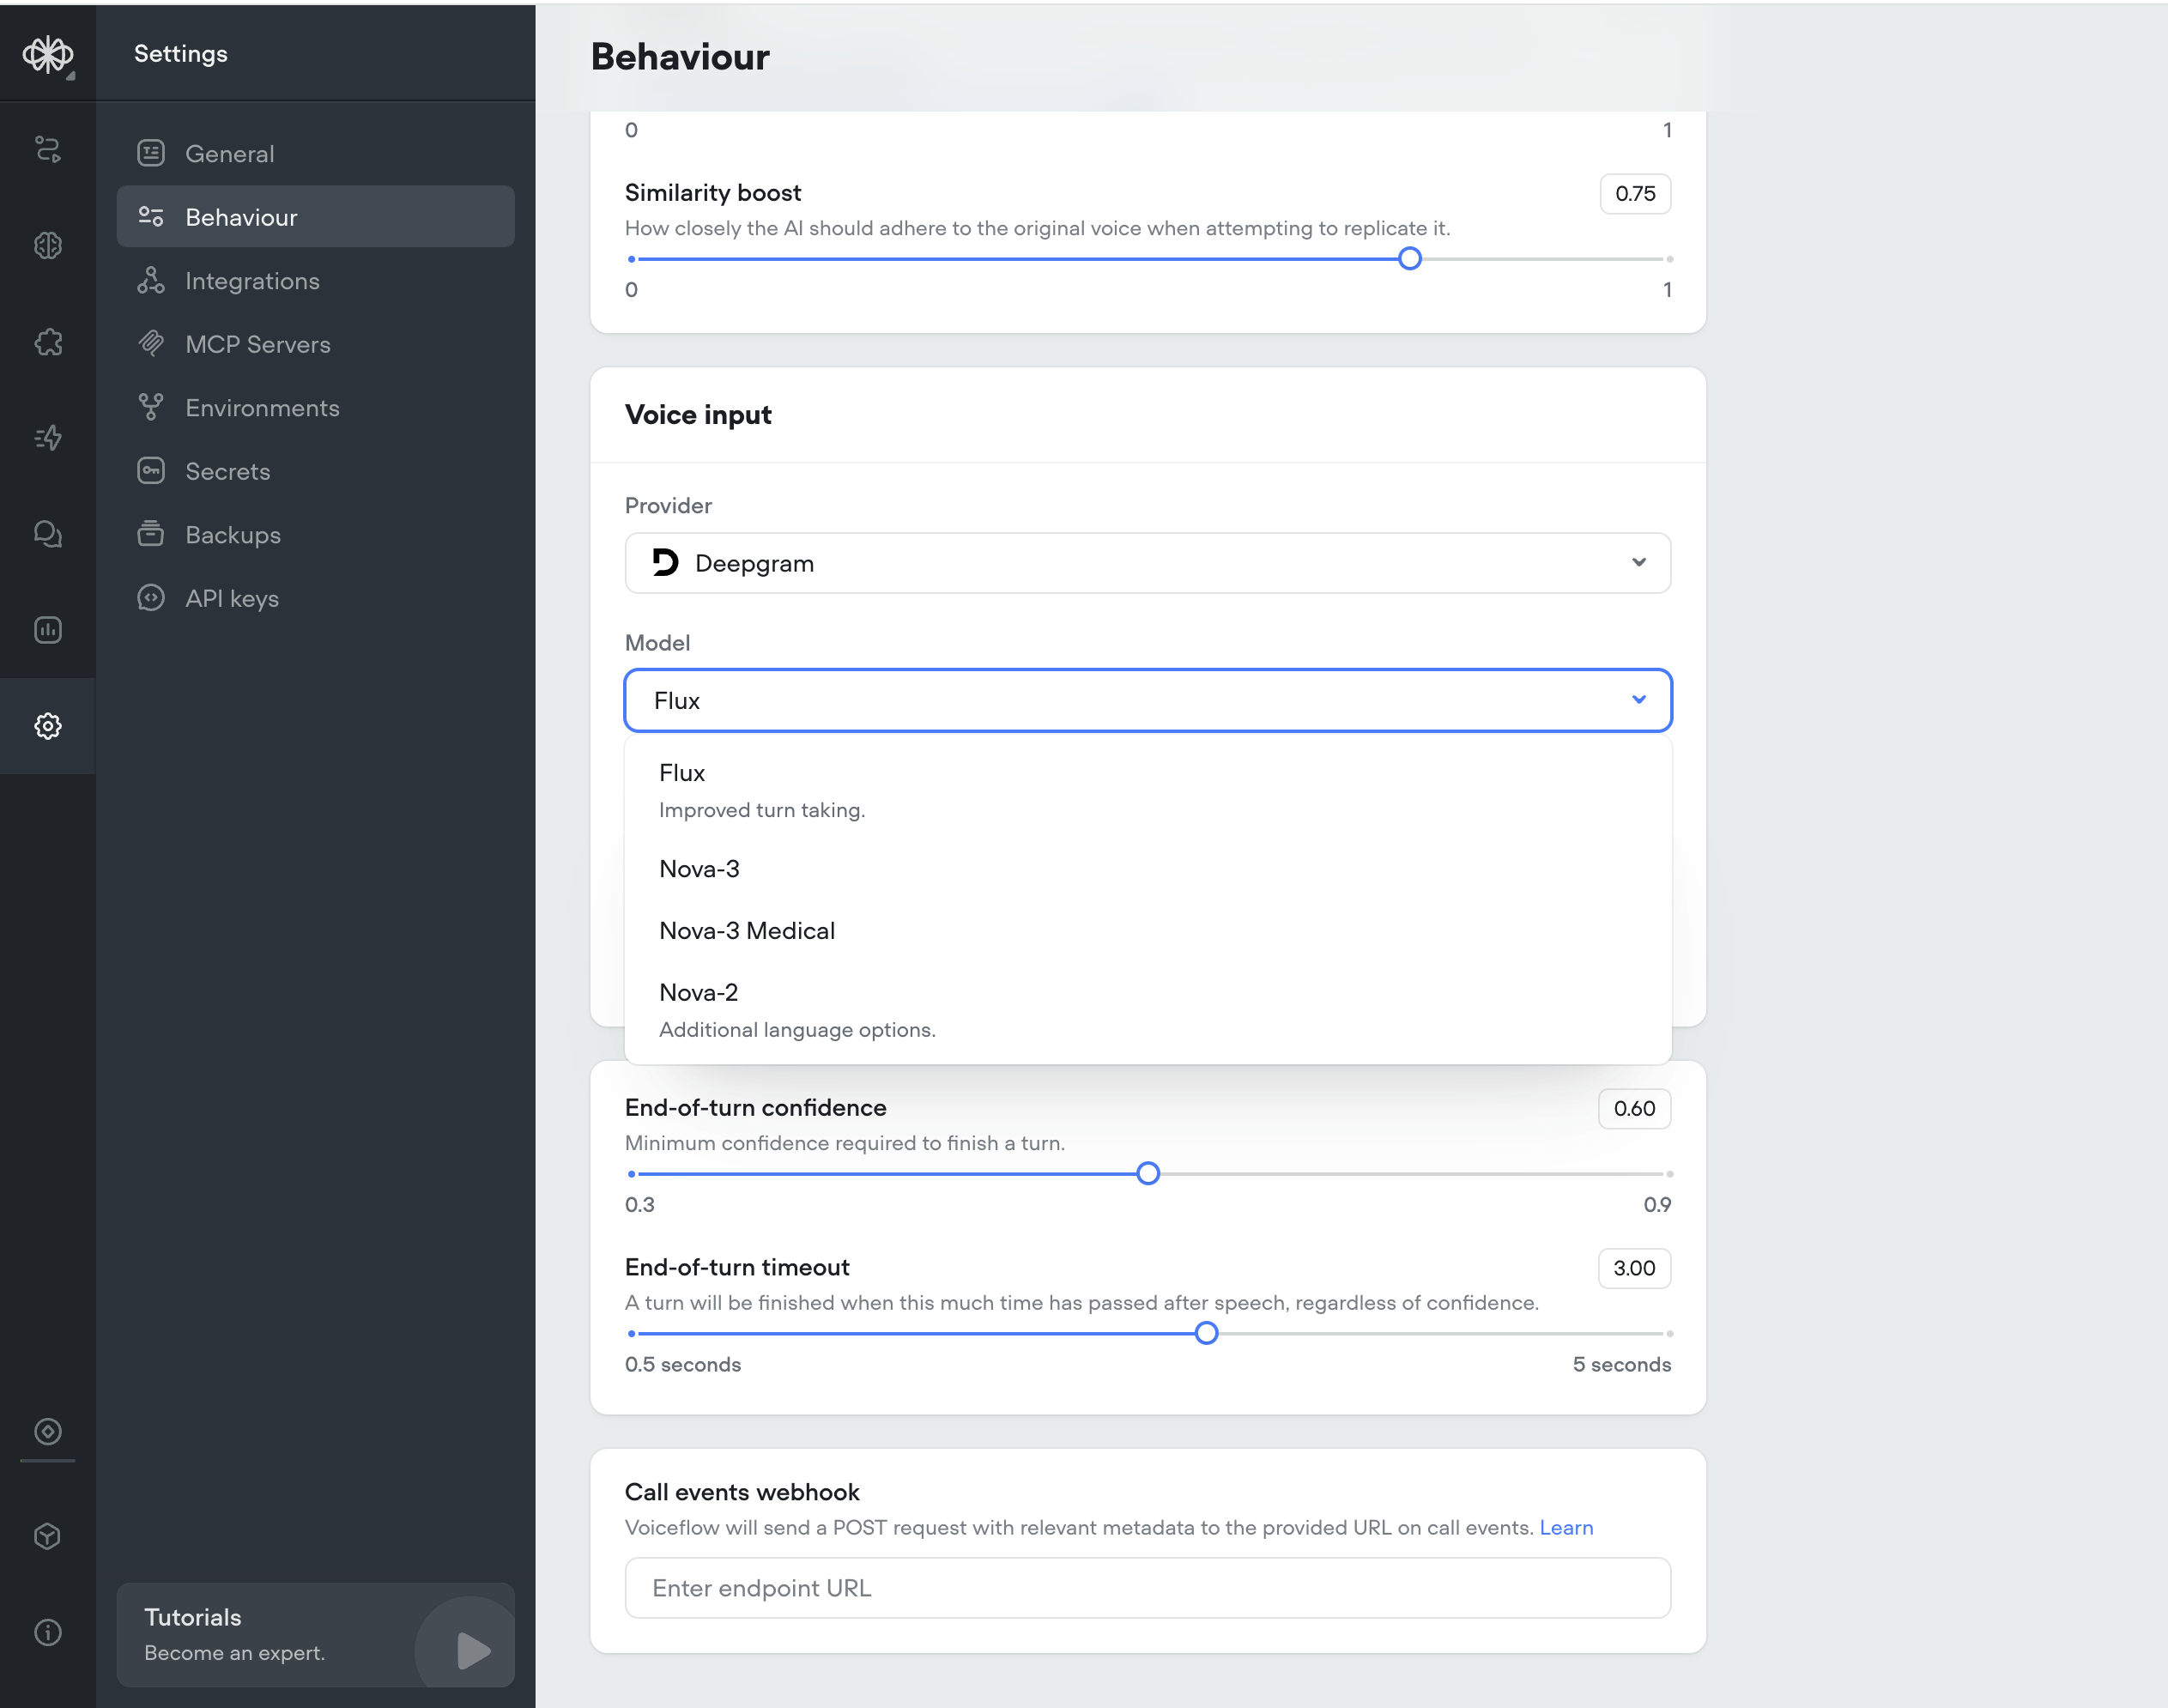
Task: Click the info icon at bottom left
Action: click(47, 1632)
